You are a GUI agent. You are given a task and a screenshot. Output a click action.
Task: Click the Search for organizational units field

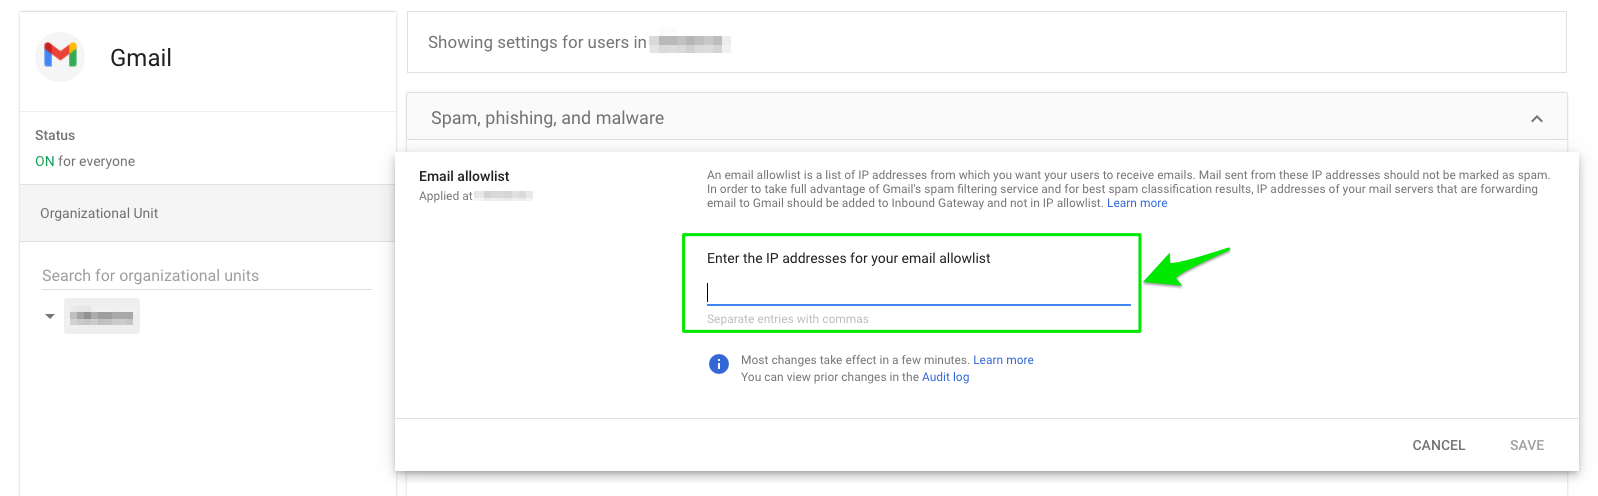click(206, 275)
